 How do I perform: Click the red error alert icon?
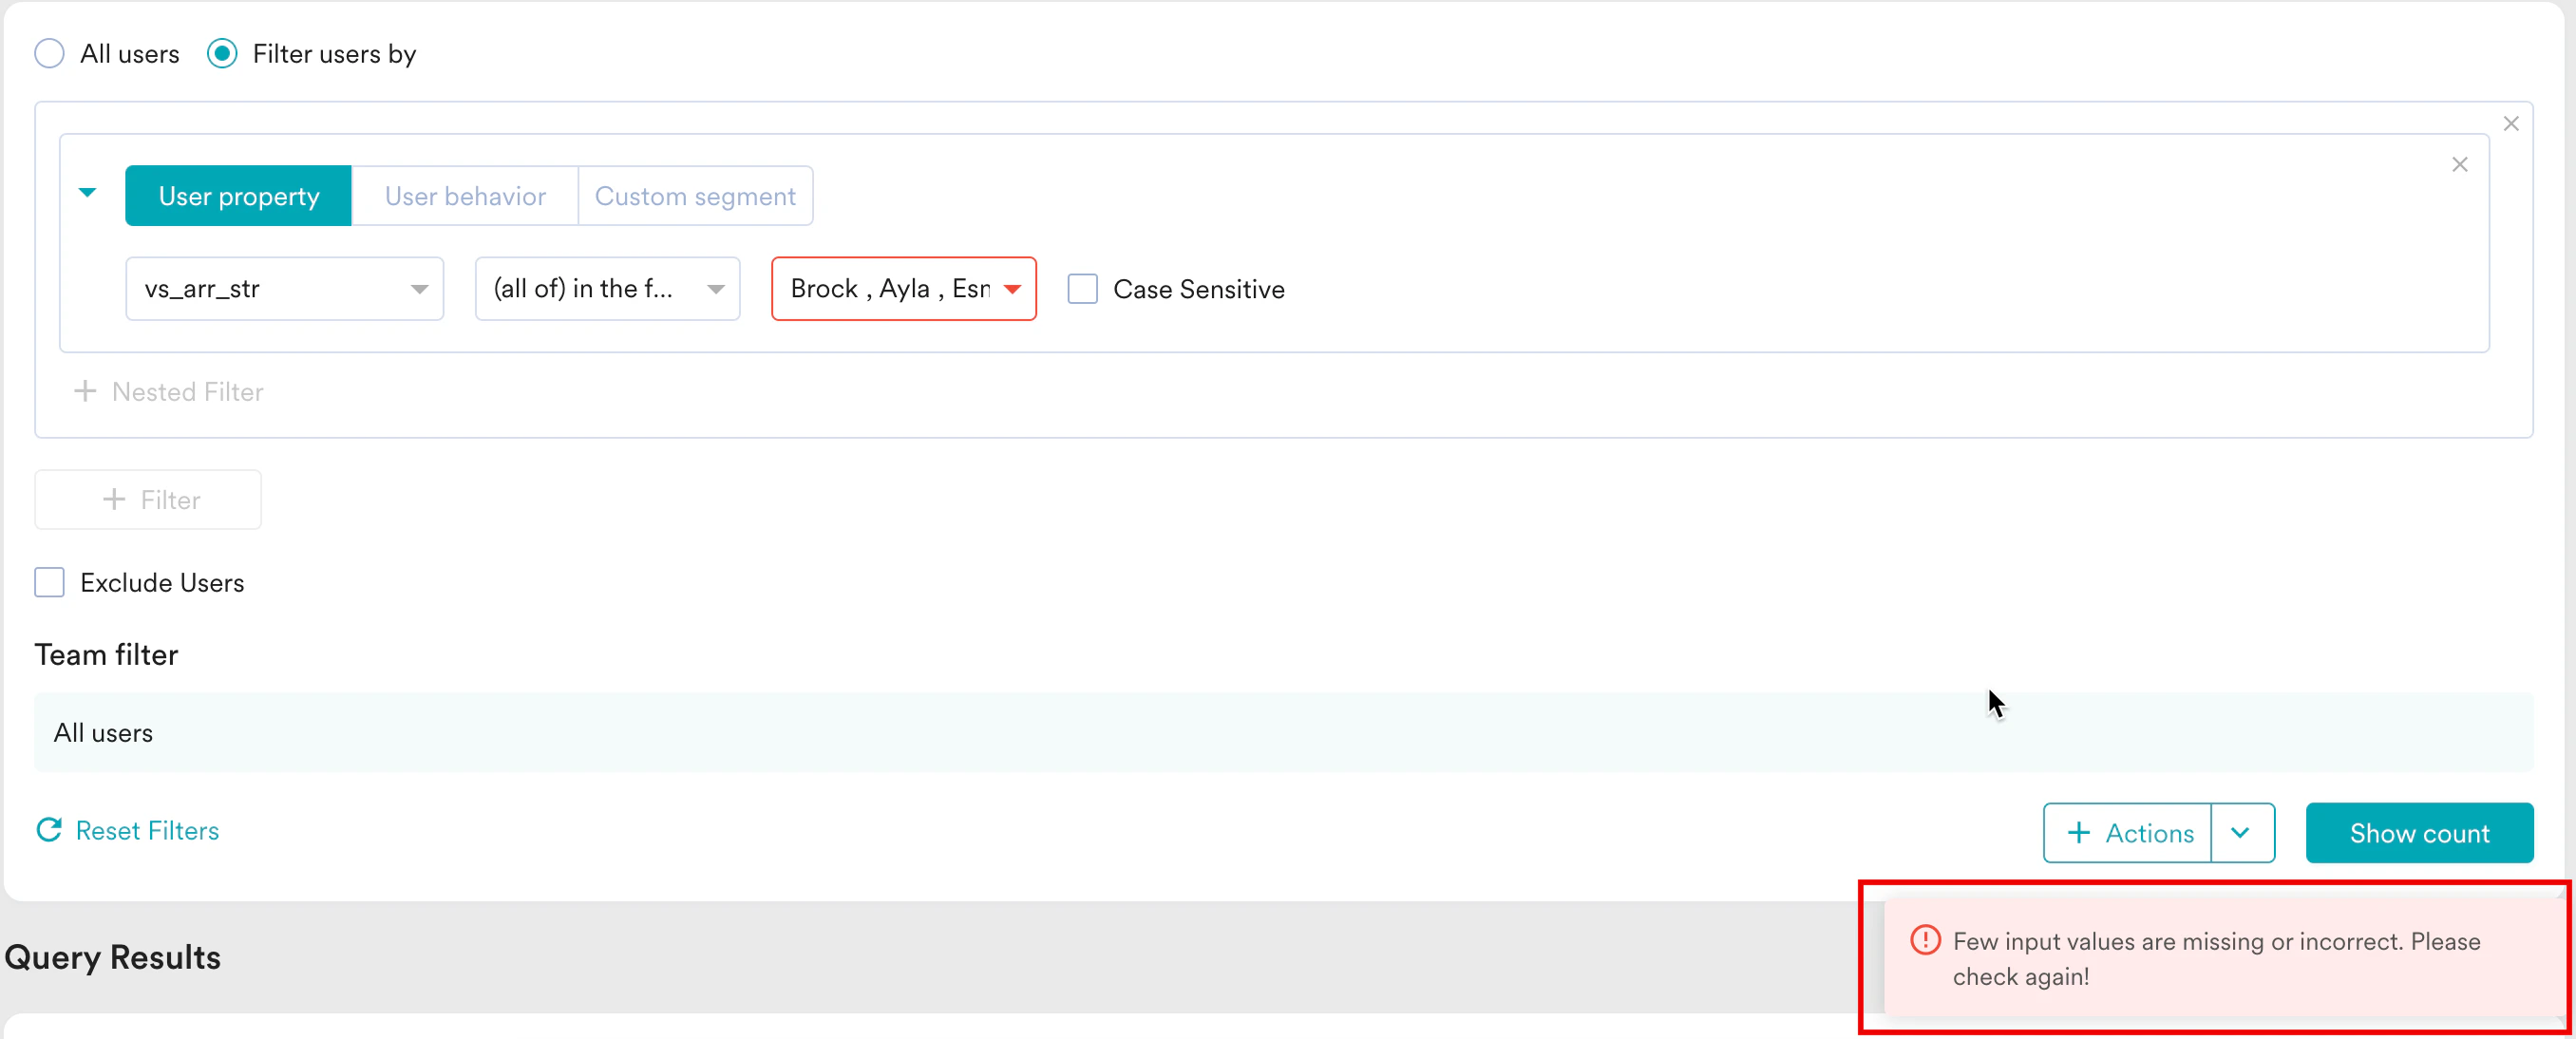tap(1924, 940)
